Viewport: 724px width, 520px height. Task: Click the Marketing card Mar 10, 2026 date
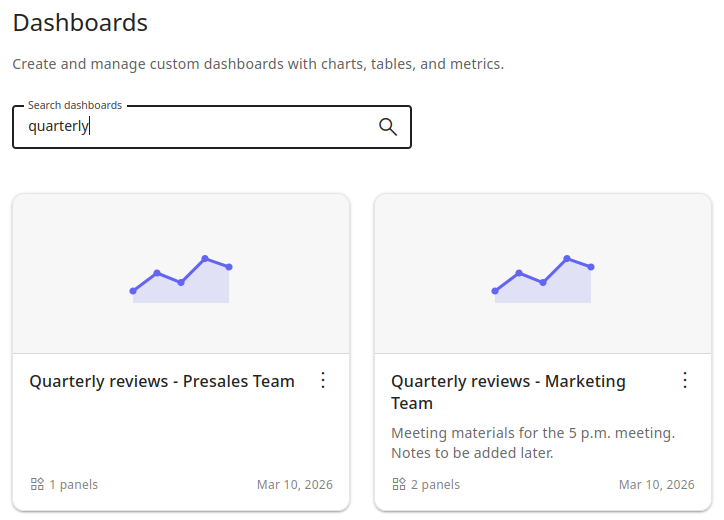tap(657, 485)
